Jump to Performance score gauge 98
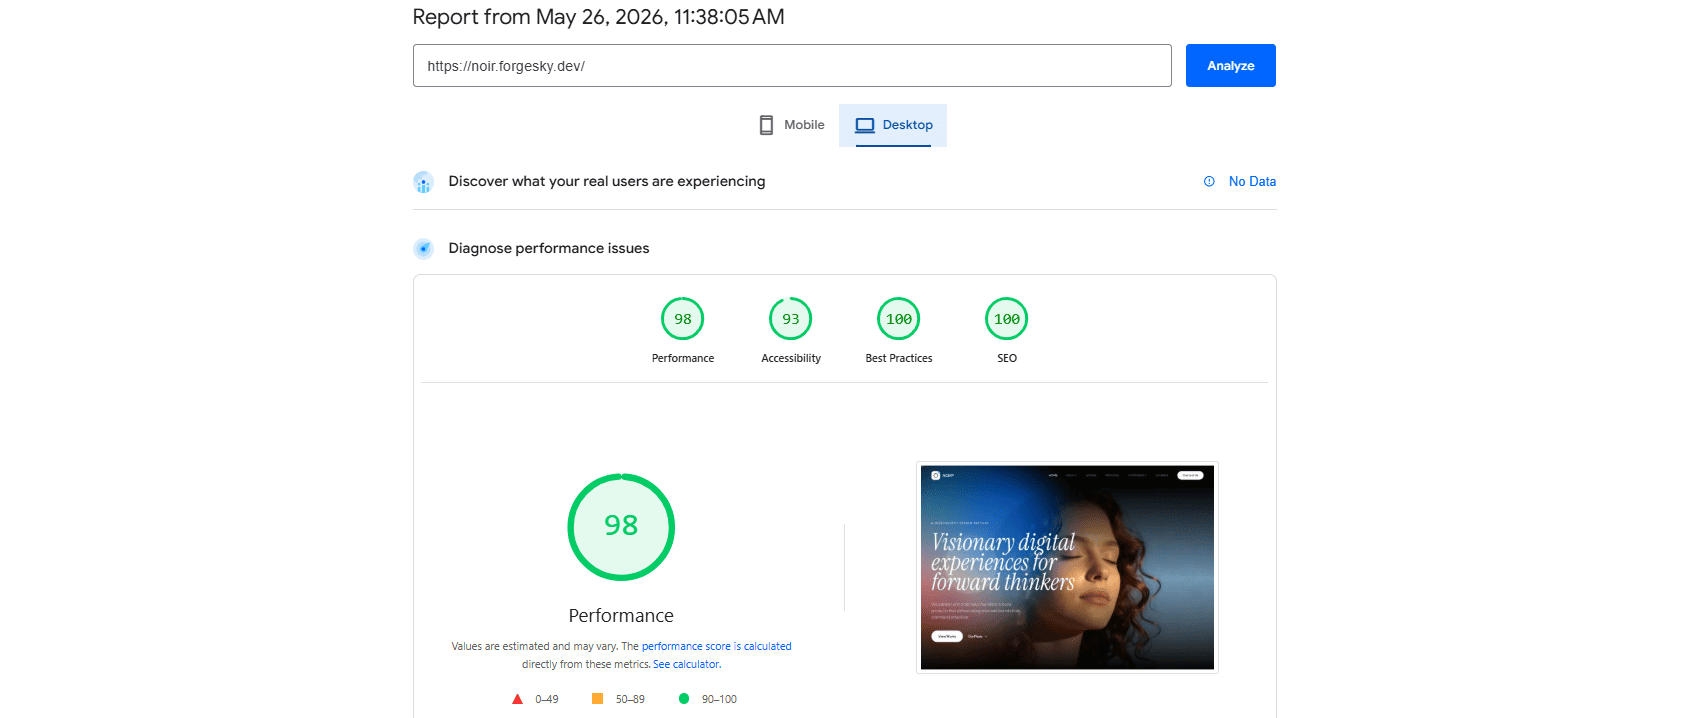Screen dimensions: 1695x718 pos(683,319)
